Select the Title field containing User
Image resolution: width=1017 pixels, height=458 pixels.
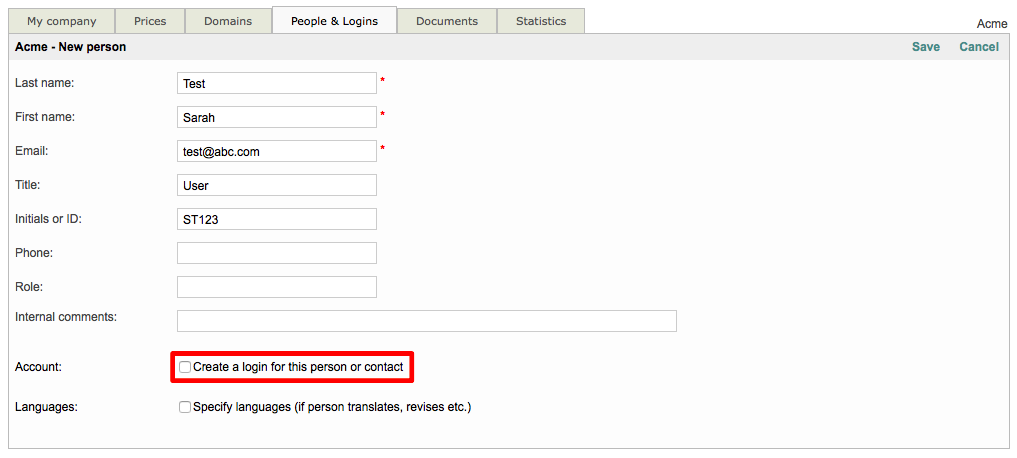pyautogui.click(x=277, y=185)
